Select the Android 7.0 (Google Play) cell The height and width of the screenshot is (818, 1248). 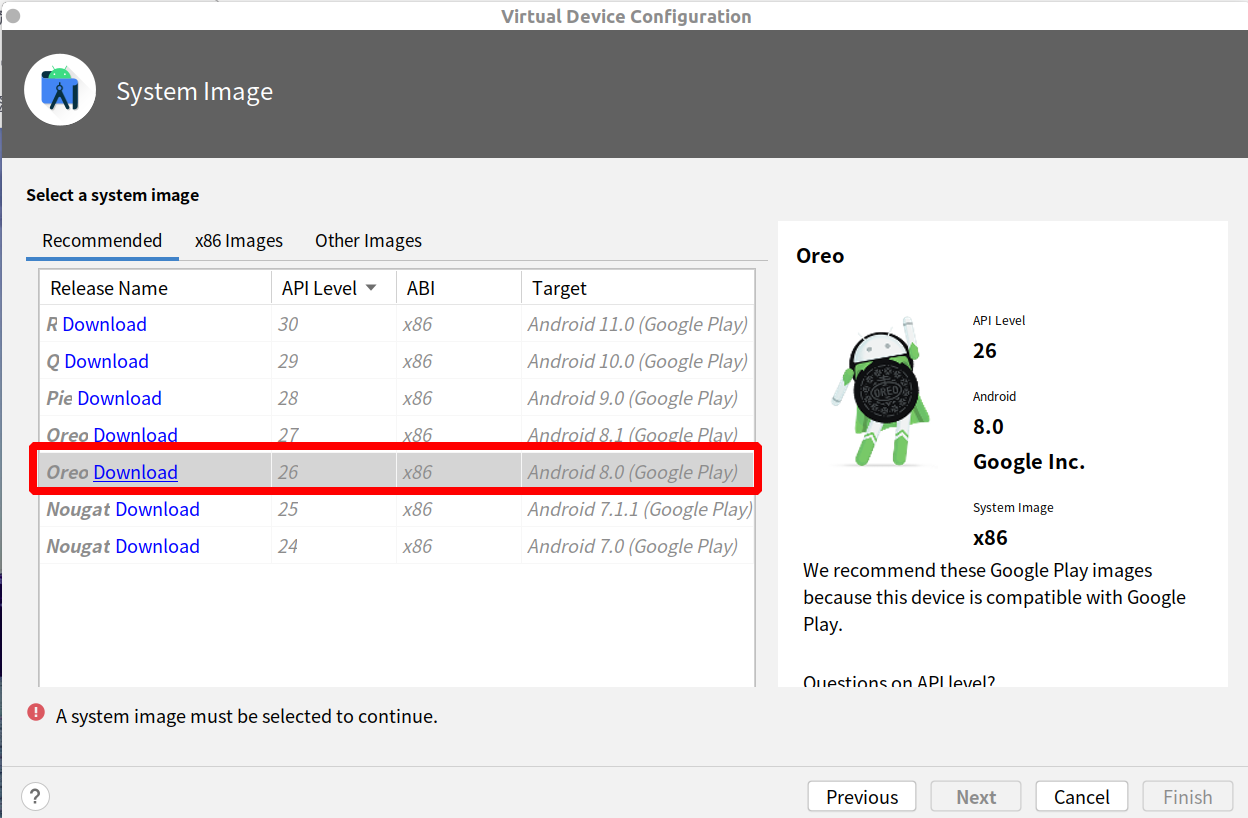click(x=638, y=546)
